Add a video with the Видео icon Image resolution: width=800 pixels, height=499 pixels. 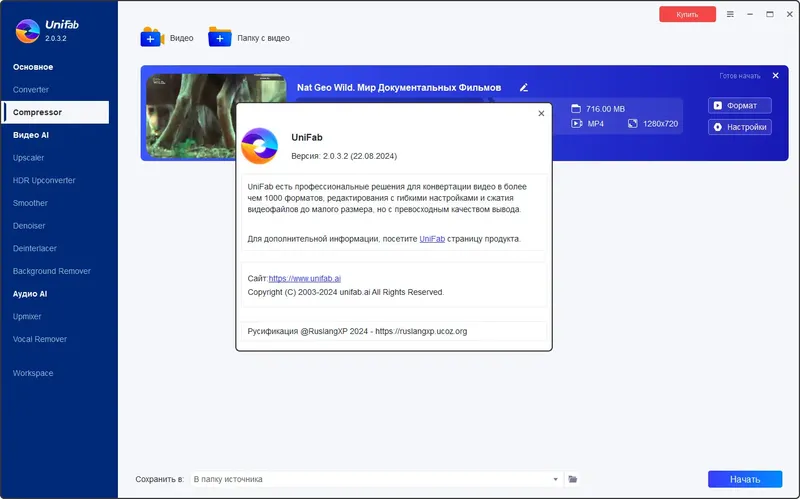click(x=152, y=37)
